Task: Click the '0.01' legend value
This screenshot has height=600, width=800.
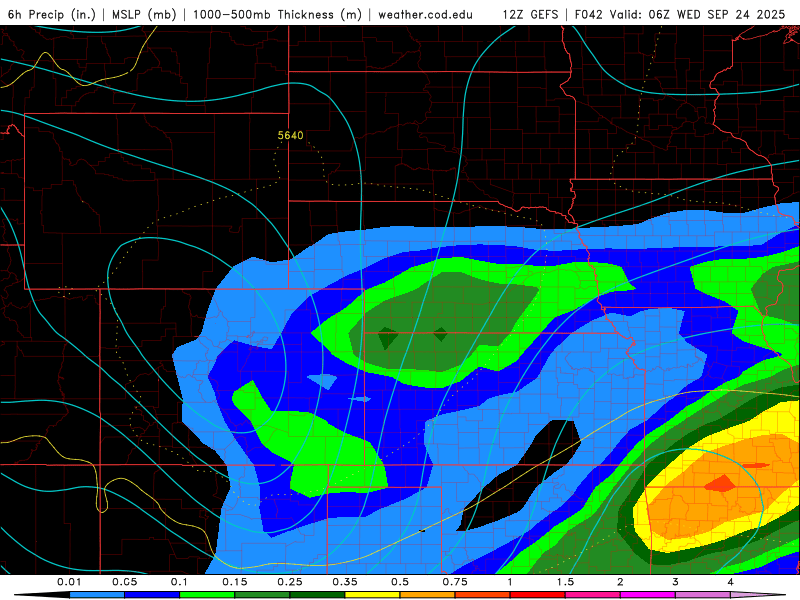Action: click(x=69, y=582)
